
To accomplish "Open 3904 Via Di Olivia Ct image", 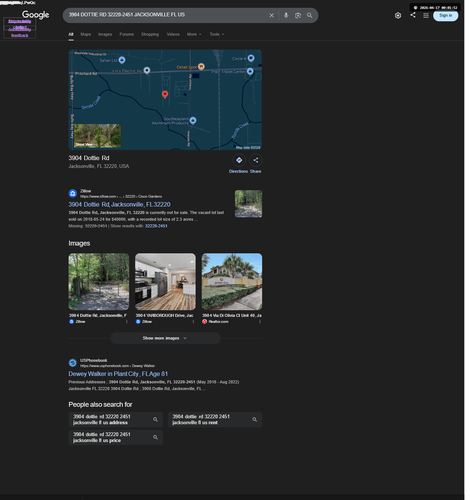I will (x=232, y=281).
